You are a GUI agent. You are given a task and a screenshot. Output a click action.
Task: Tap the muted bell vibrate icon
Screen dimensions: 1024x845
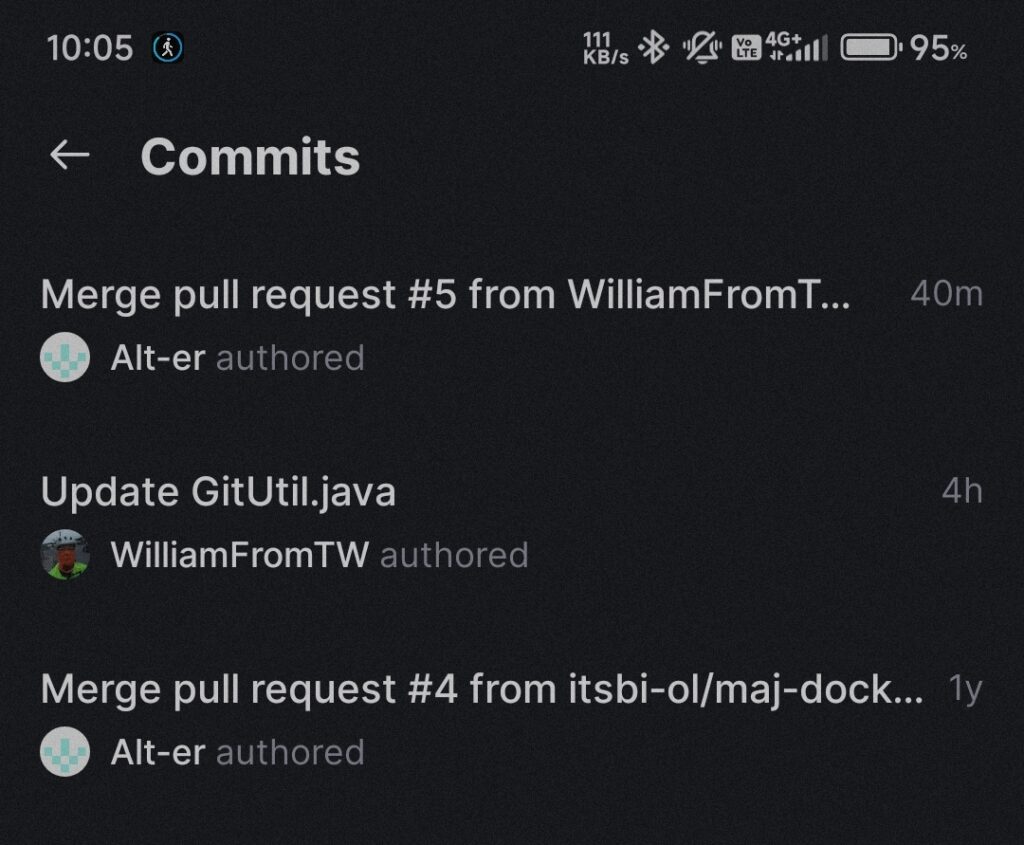[x=702, y=48]
